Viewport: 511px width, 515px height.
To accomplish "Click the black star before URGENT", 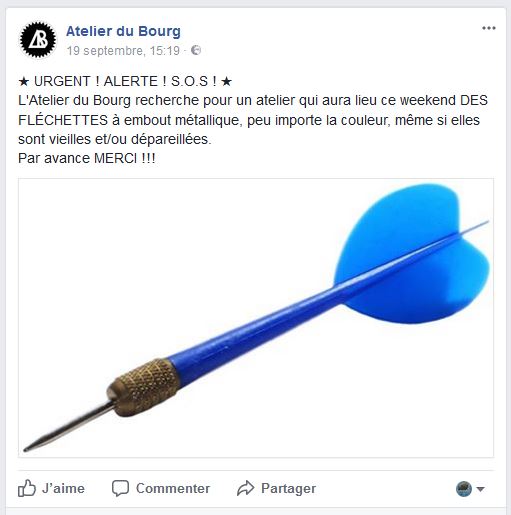I will (x=24, y=82).
